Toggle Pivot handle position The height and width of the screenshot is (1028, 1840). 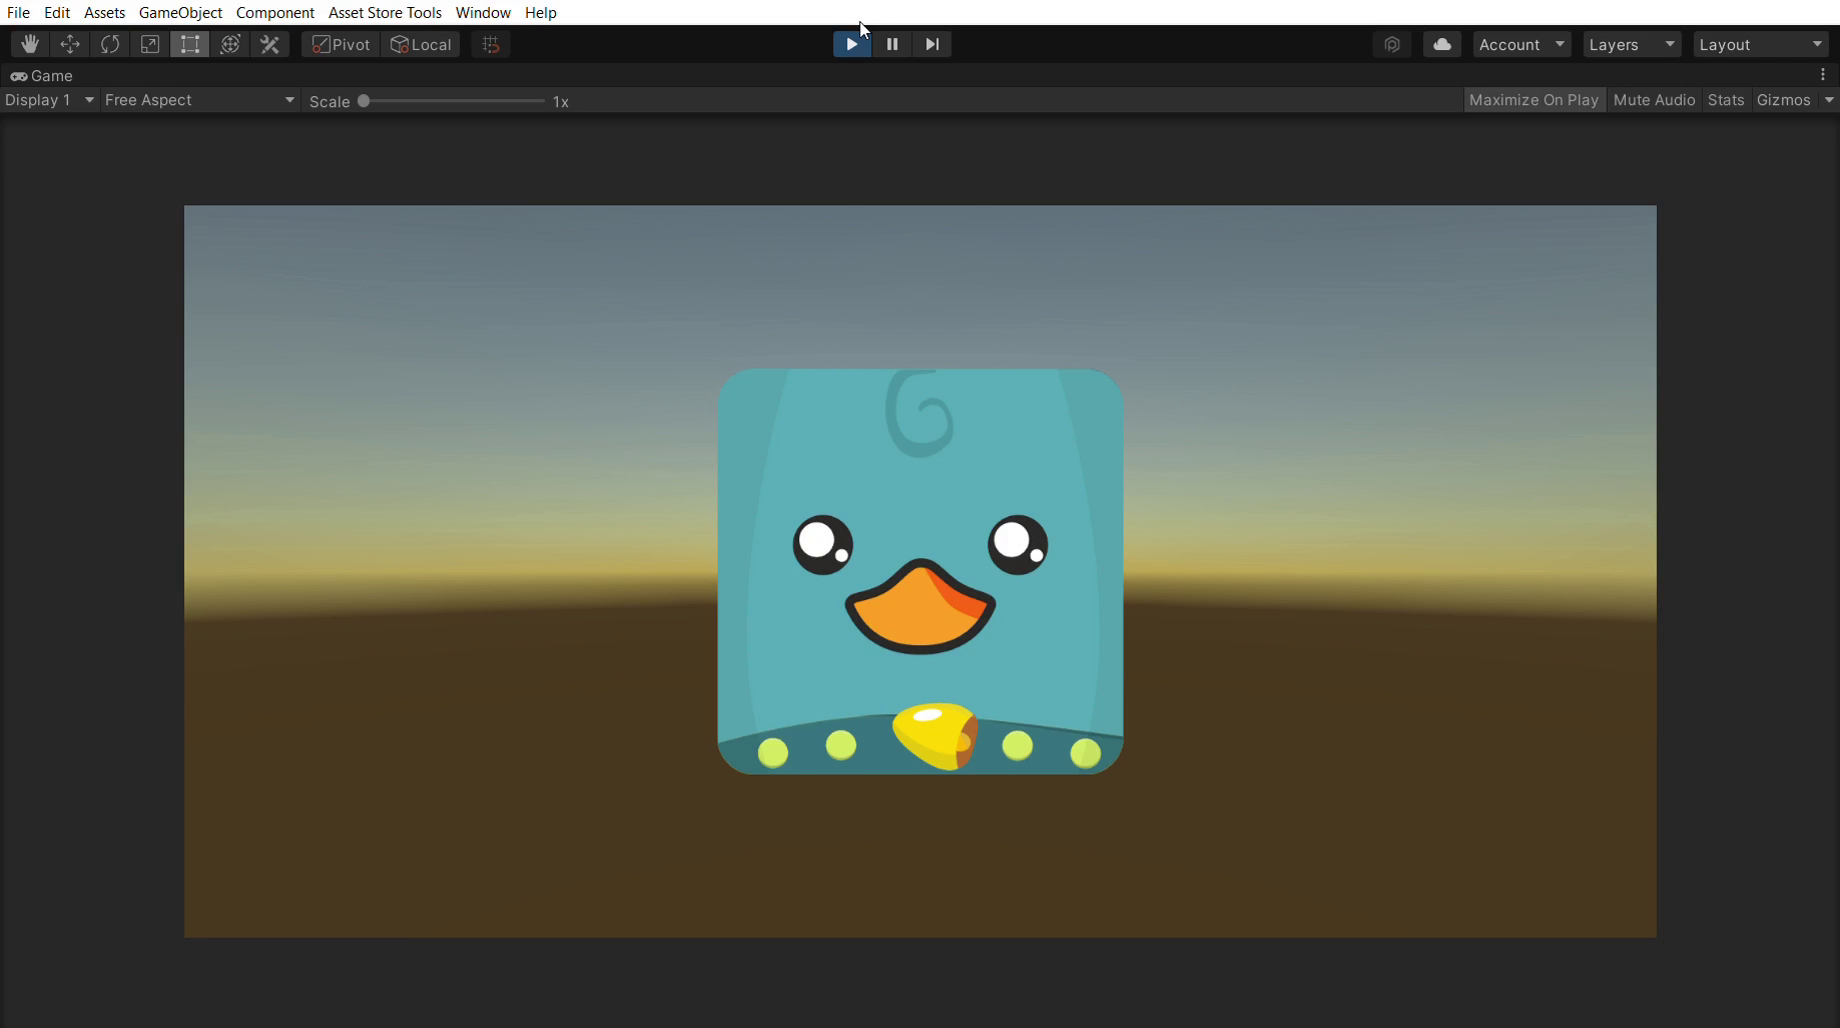click(341, 44)
